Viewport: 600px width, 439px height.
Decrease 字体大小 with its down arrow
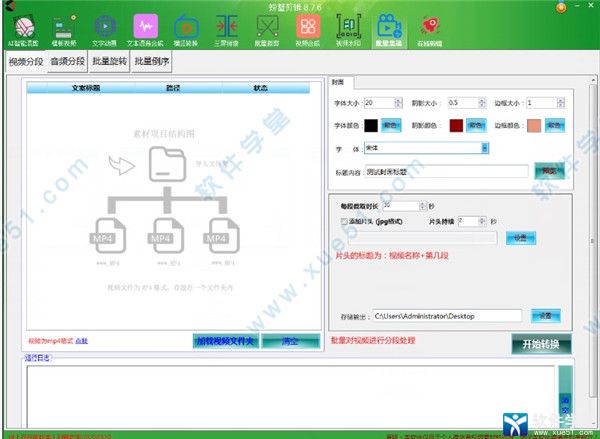tap(398, 105)
